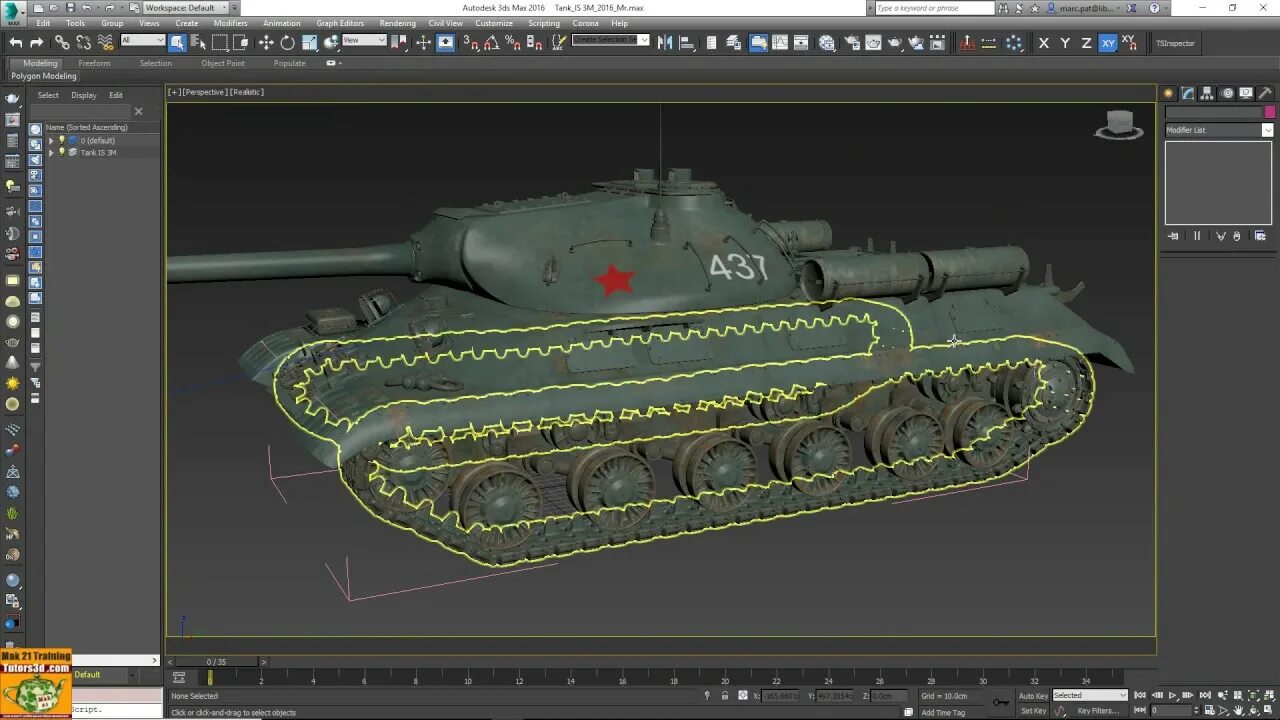This screenshot has height=720, width=1280.
Task: Click the time slider 0 / 35 handle
Action: pos(217,662)
